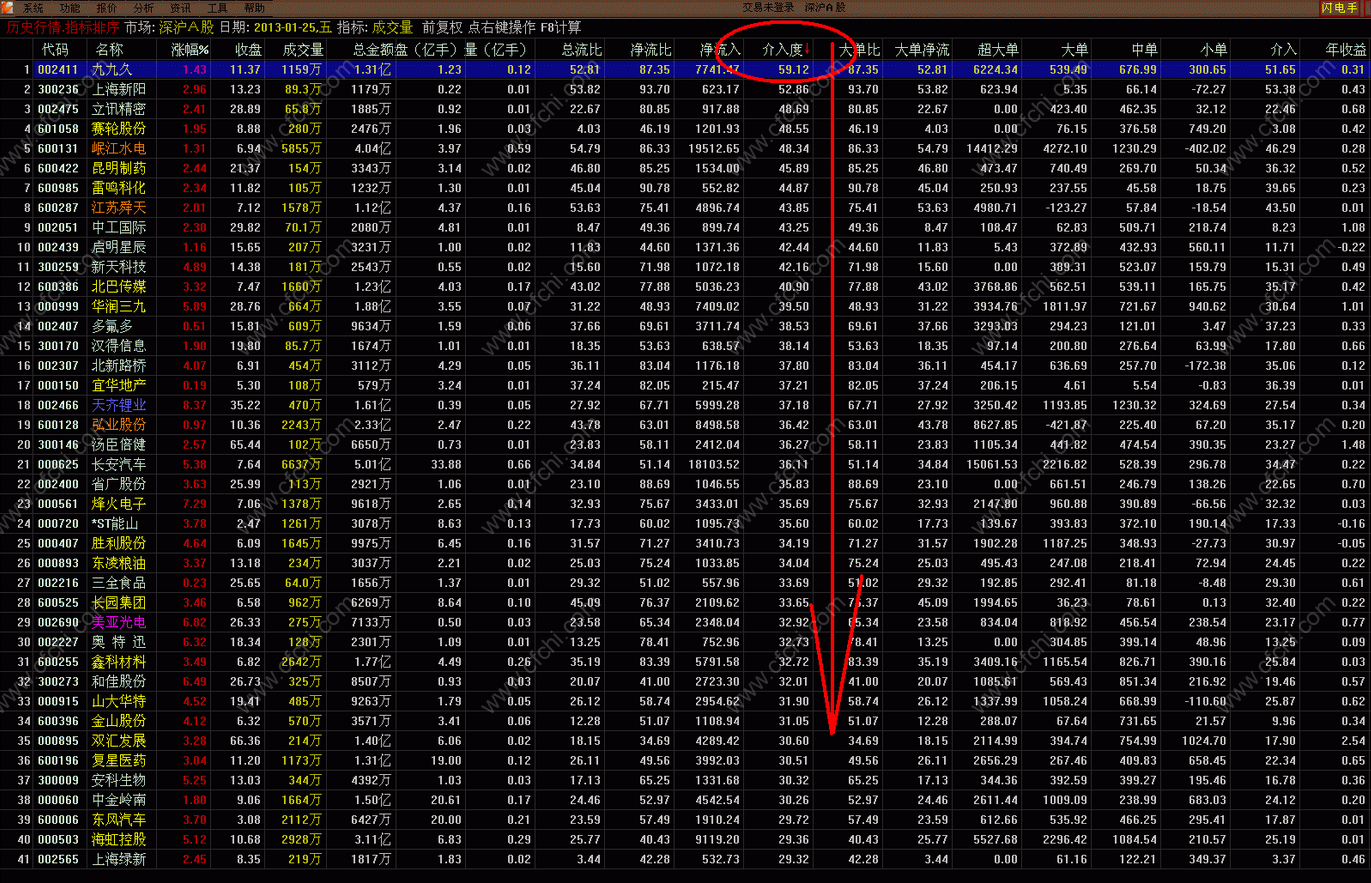
Task: Select stock row 美亚光电
Action: 685,621
